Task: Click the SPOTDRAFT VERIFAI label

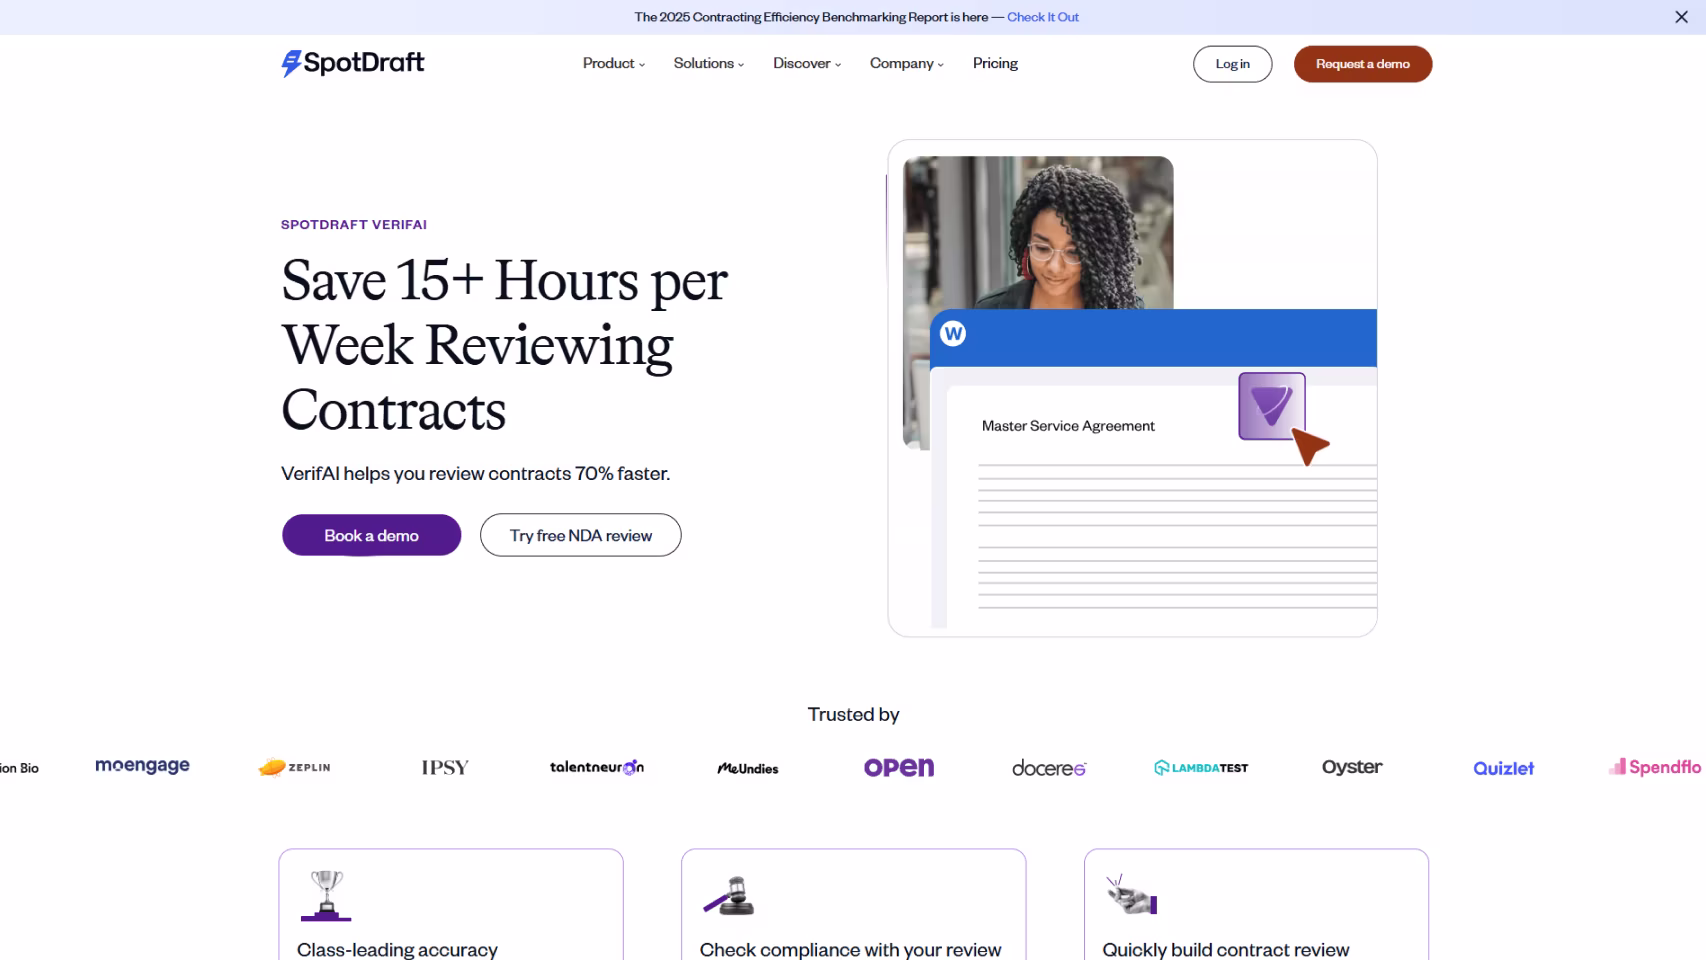Action: click(354, 225)
